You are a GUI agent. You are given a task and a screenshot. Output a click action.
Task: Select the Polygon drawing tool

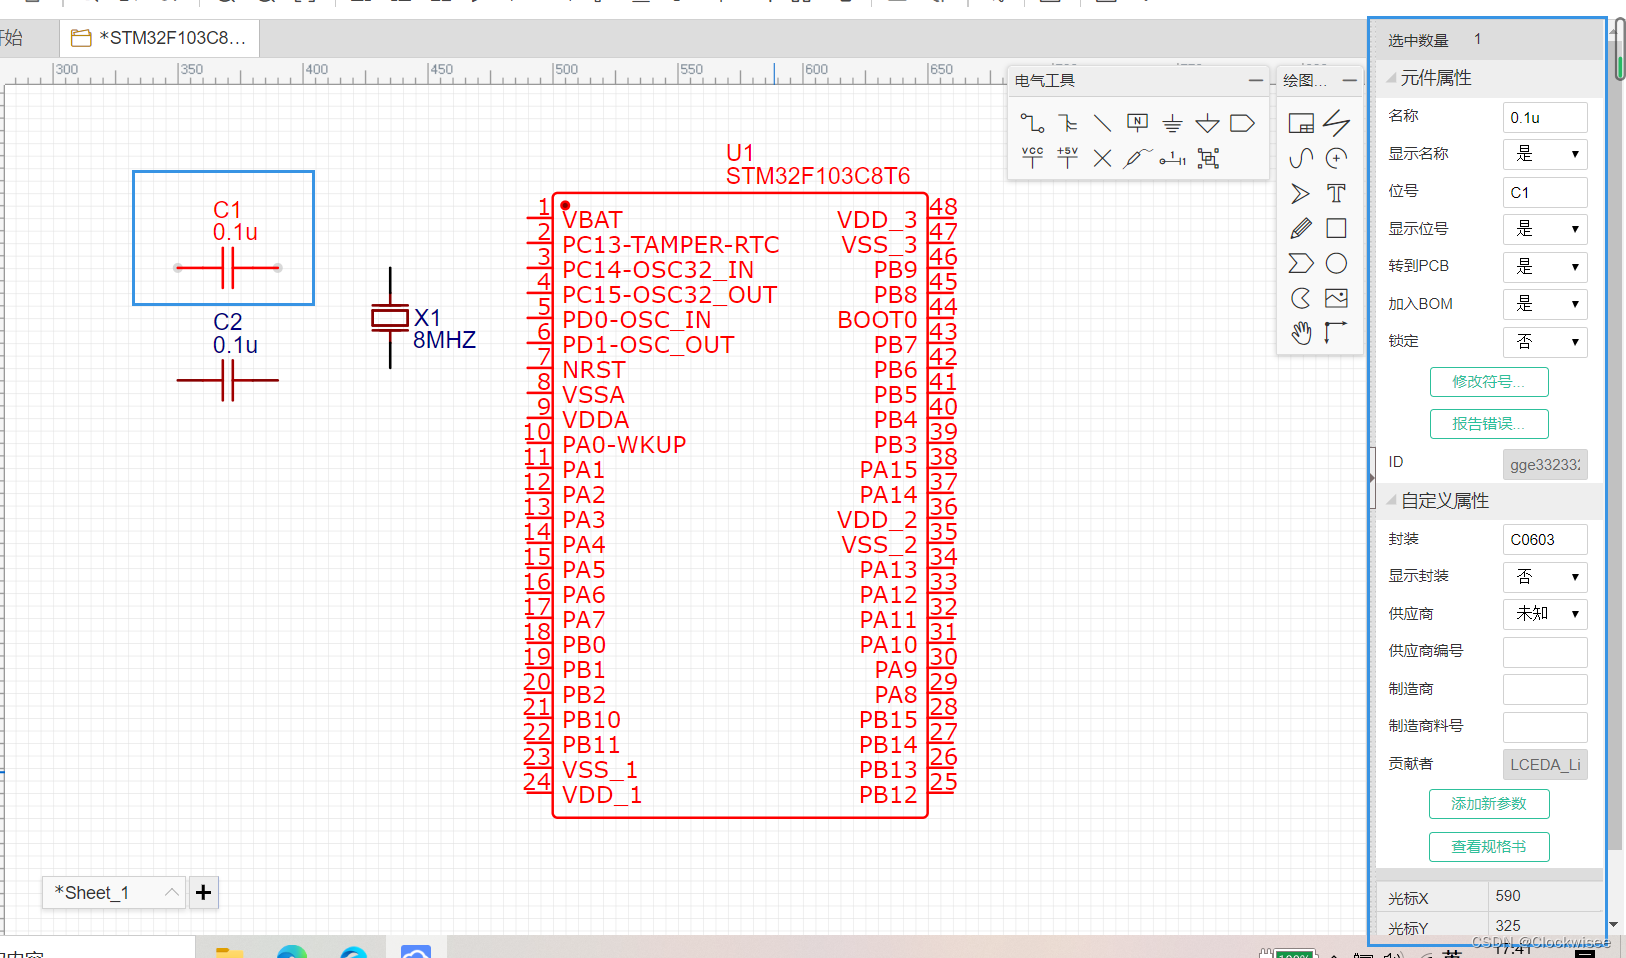coord(1301,263)
